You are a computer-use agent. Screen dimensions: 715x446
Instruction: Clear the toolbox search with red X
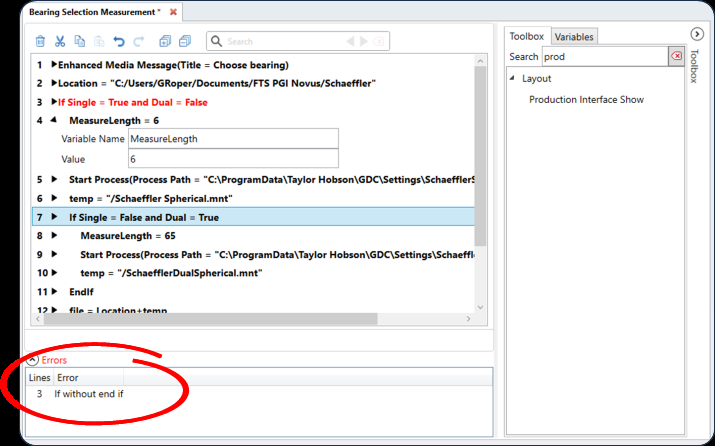[x=677, y=57]
